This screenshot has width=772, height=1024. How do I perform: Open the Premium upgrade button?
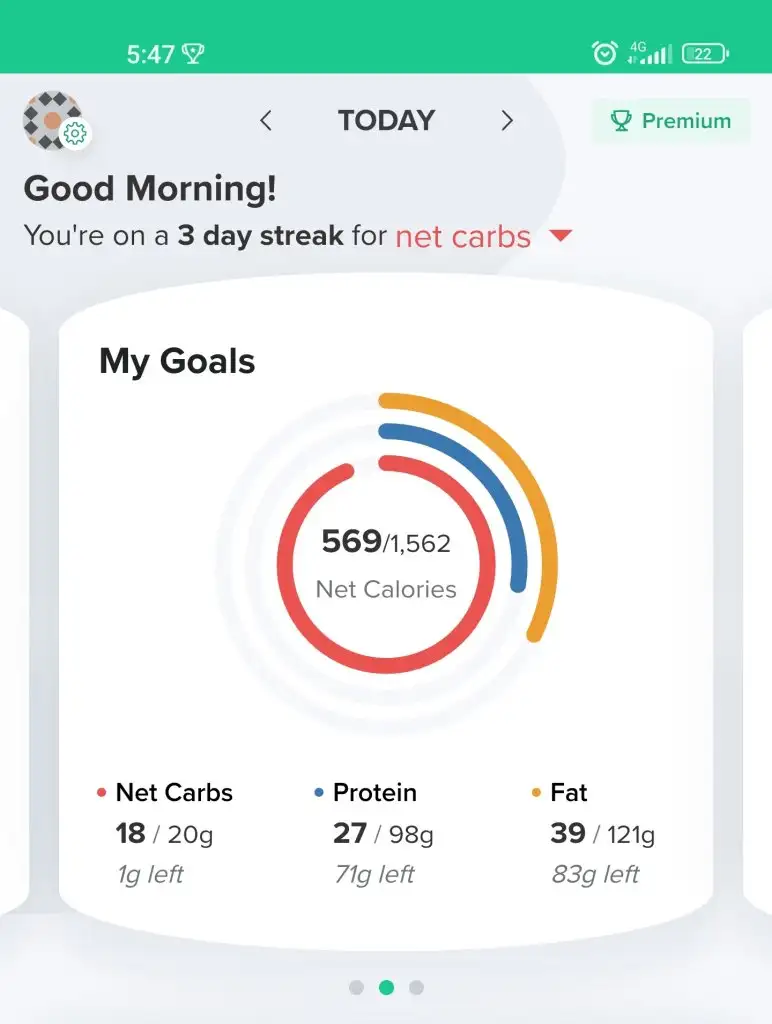click(671, 121)
